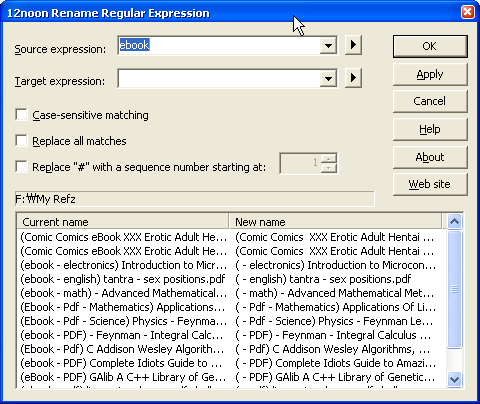Click new name "( - math) - Advanced Mathematical Met..."
This screenshot has height=404, width=480.
coord(335,293)
